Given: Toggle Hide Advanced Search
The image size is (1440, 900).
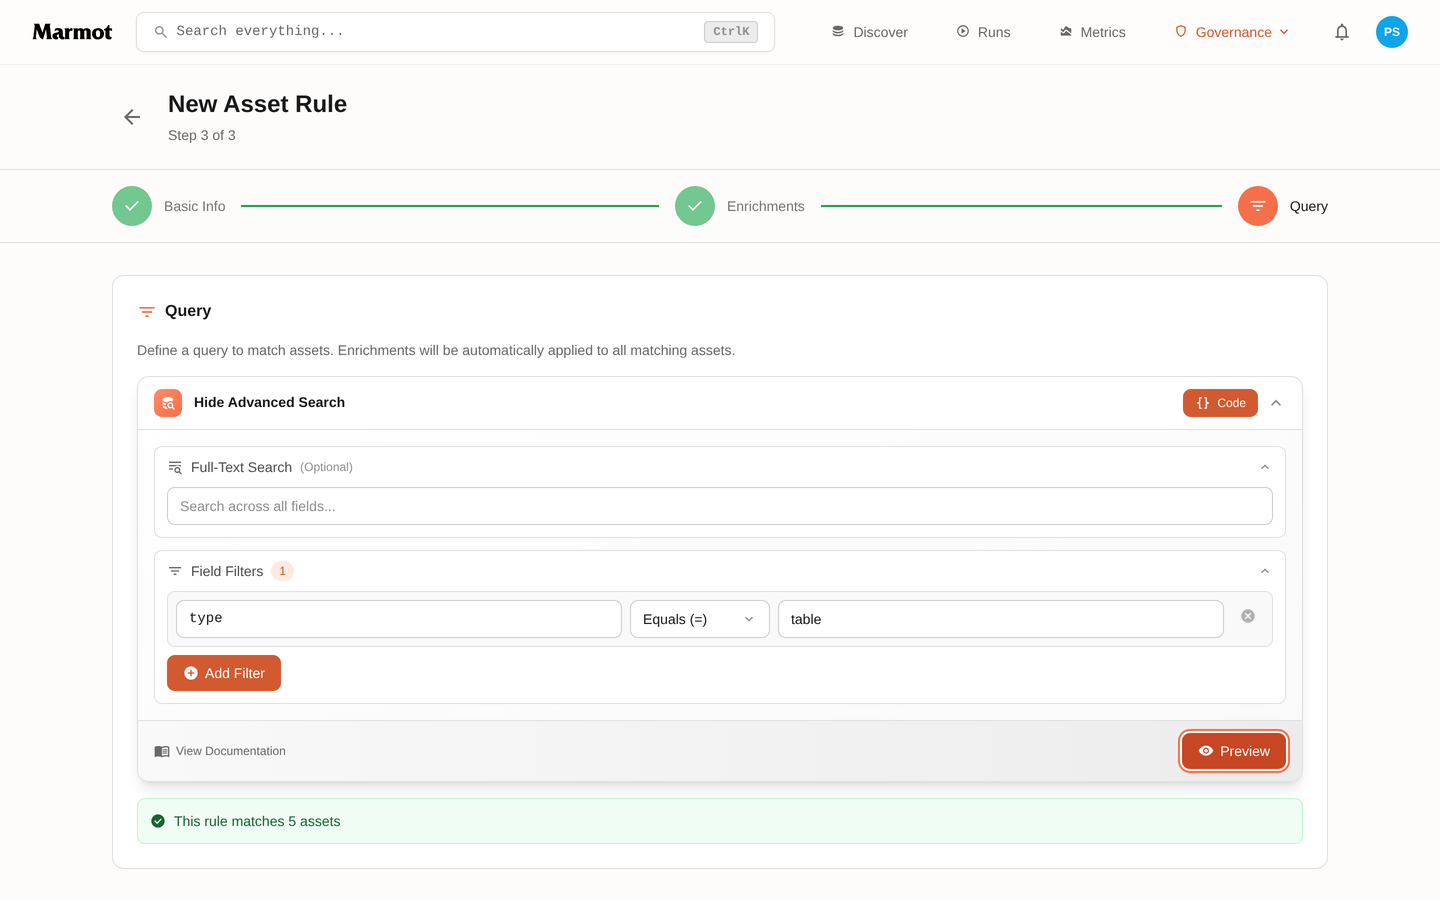Looking at the screenshot, I should (269, 402).
